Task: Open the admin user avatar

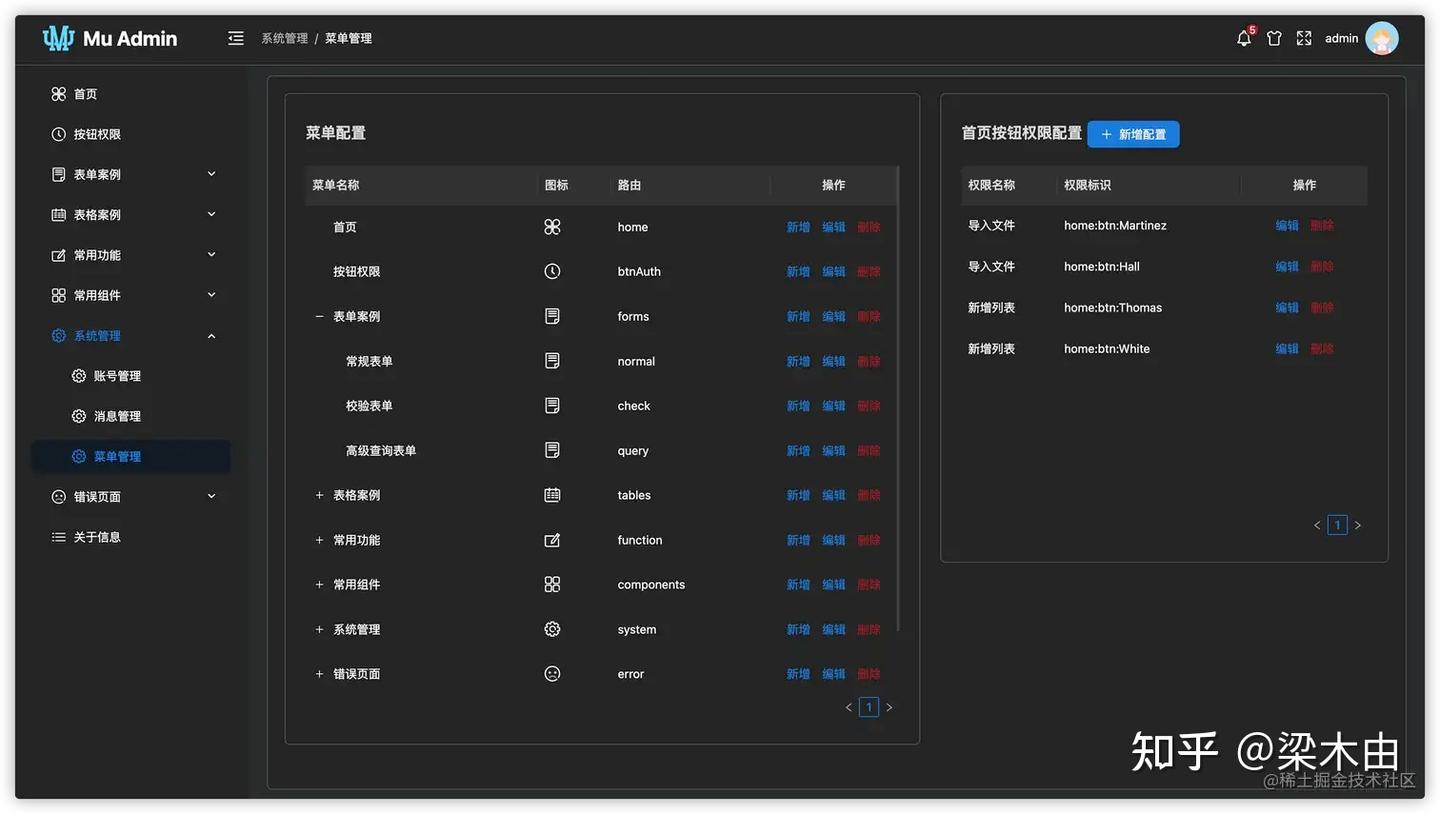Action: click(1381, 38)
